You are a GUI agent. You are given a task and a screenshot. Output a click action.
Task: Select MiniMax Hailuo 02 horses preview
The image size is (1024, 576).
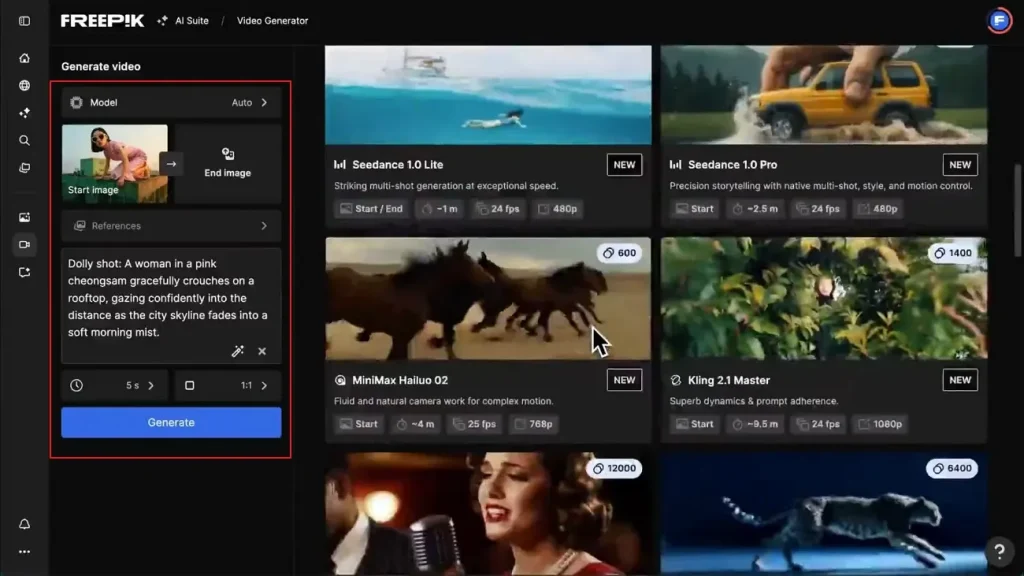[x=488, y=298]
